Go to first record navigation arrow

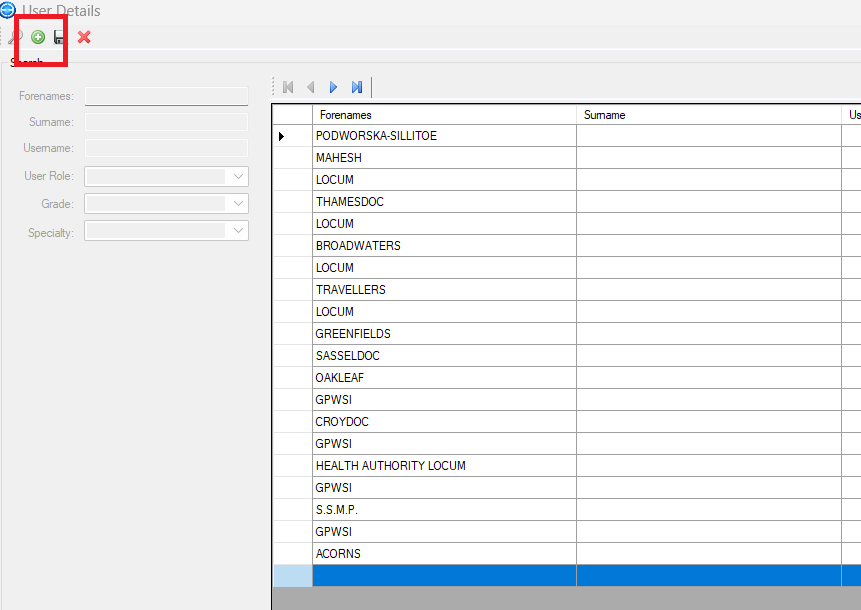[288, 87]
